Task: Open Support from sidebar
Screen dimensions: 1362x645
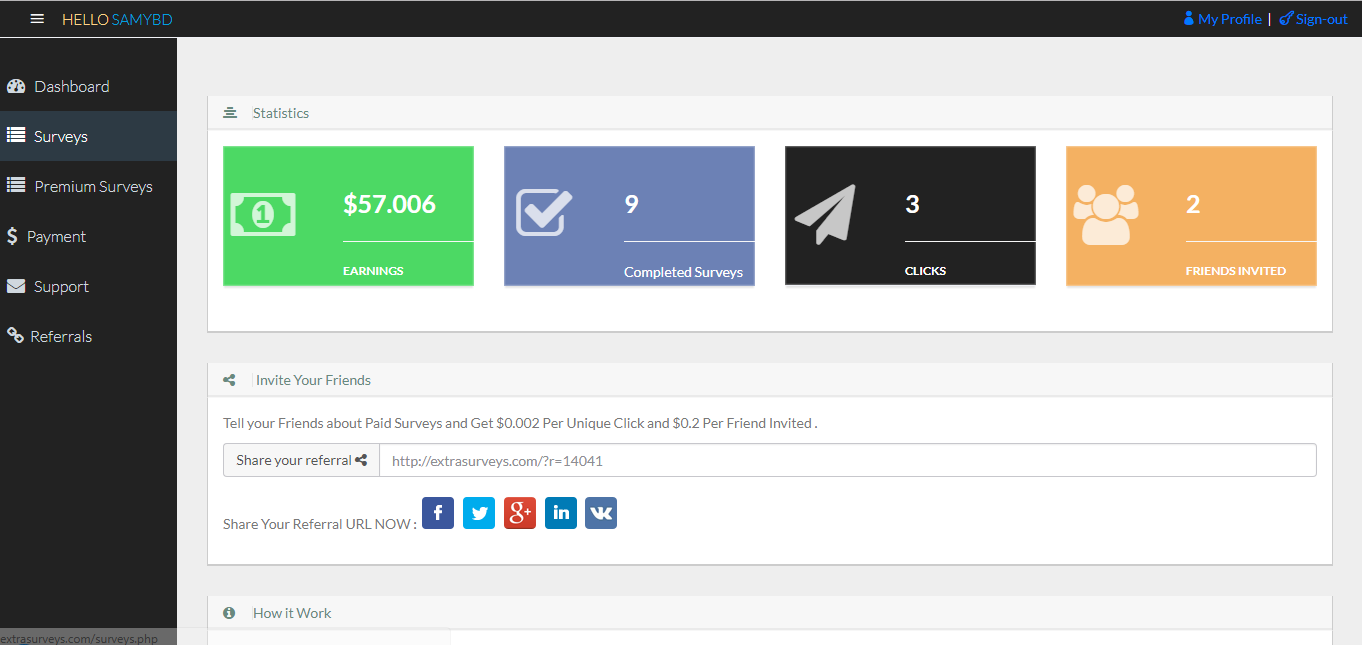Action: [61, 287]
